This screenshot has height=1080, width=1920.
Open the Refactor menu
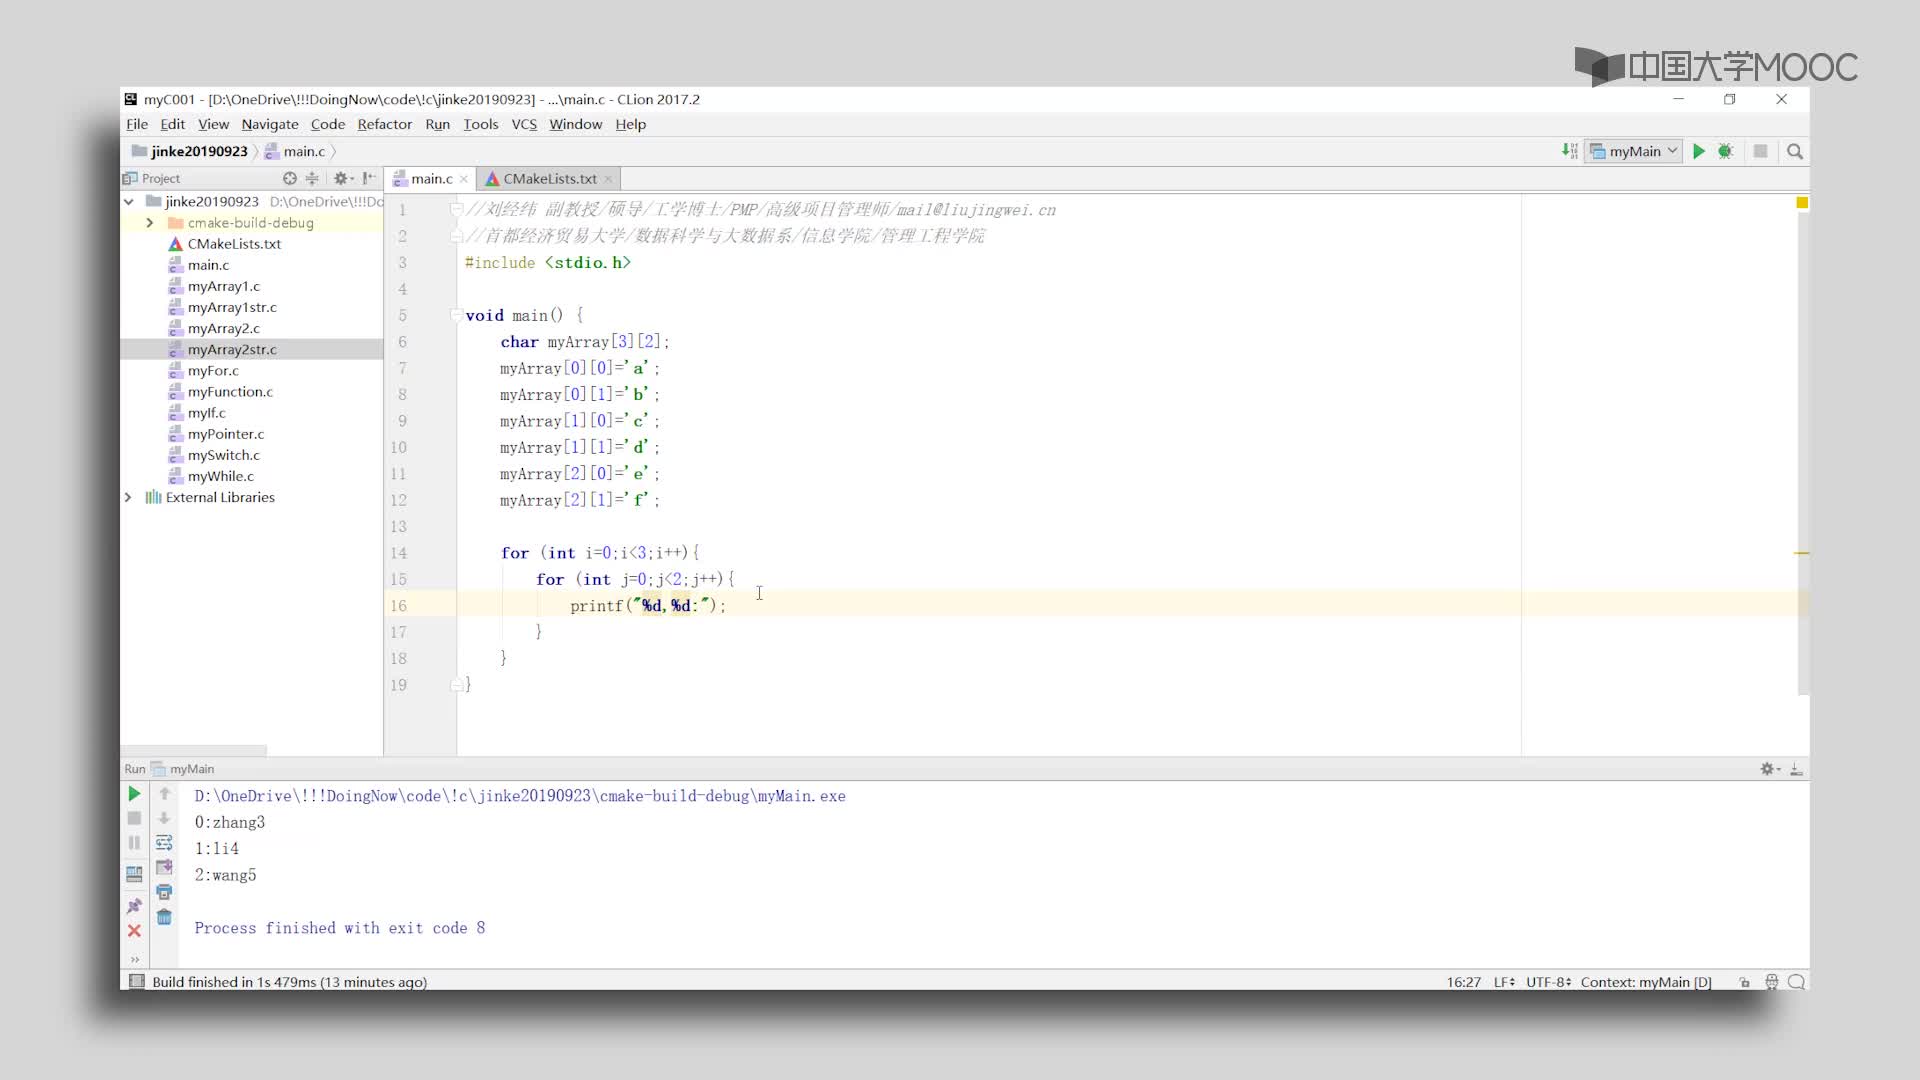pos(385,124)
